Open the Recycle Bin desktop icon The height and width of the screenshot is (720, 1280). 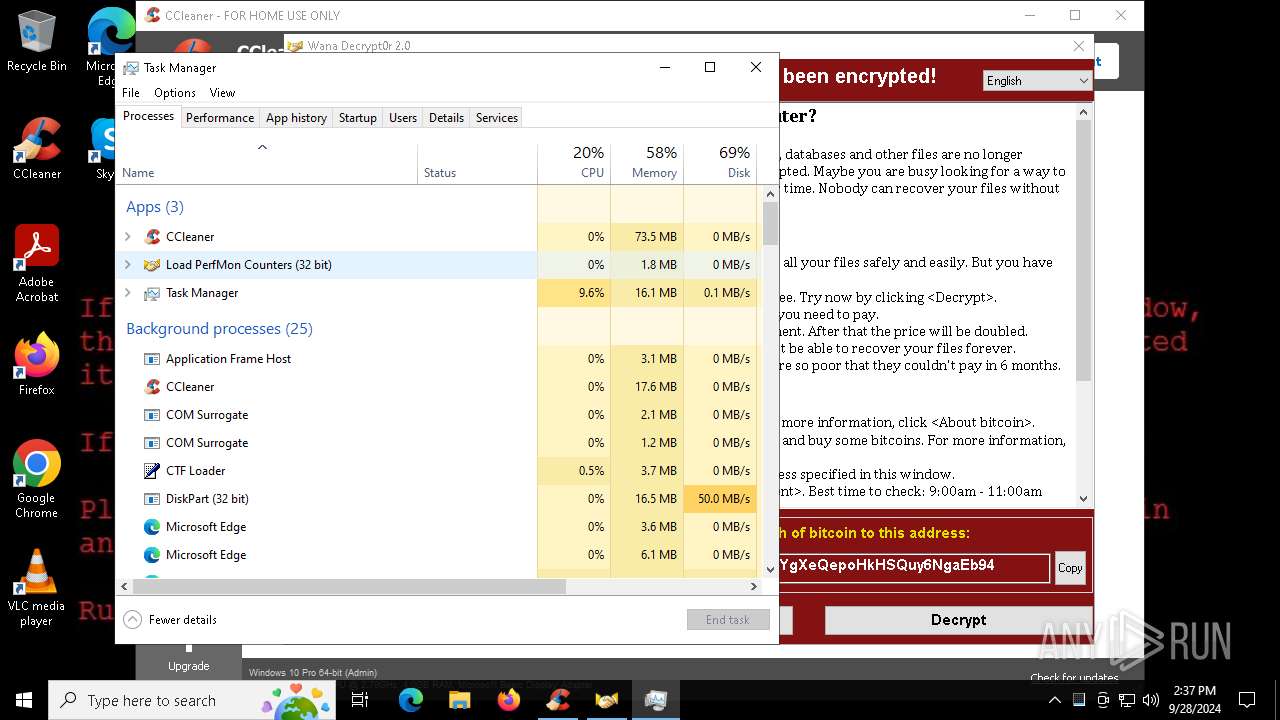[36, 40]
